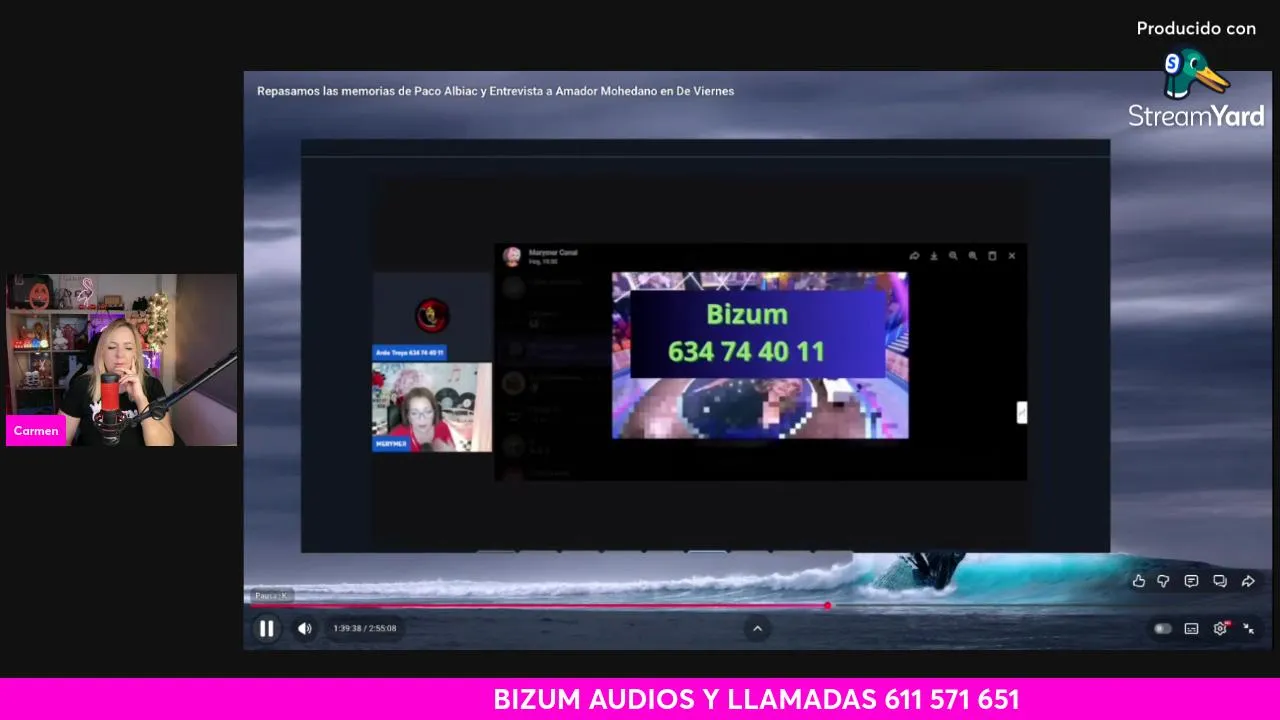
Task: Expand the chevron-up more videos button
Action: pyautogui.click(x=757, y=629)
